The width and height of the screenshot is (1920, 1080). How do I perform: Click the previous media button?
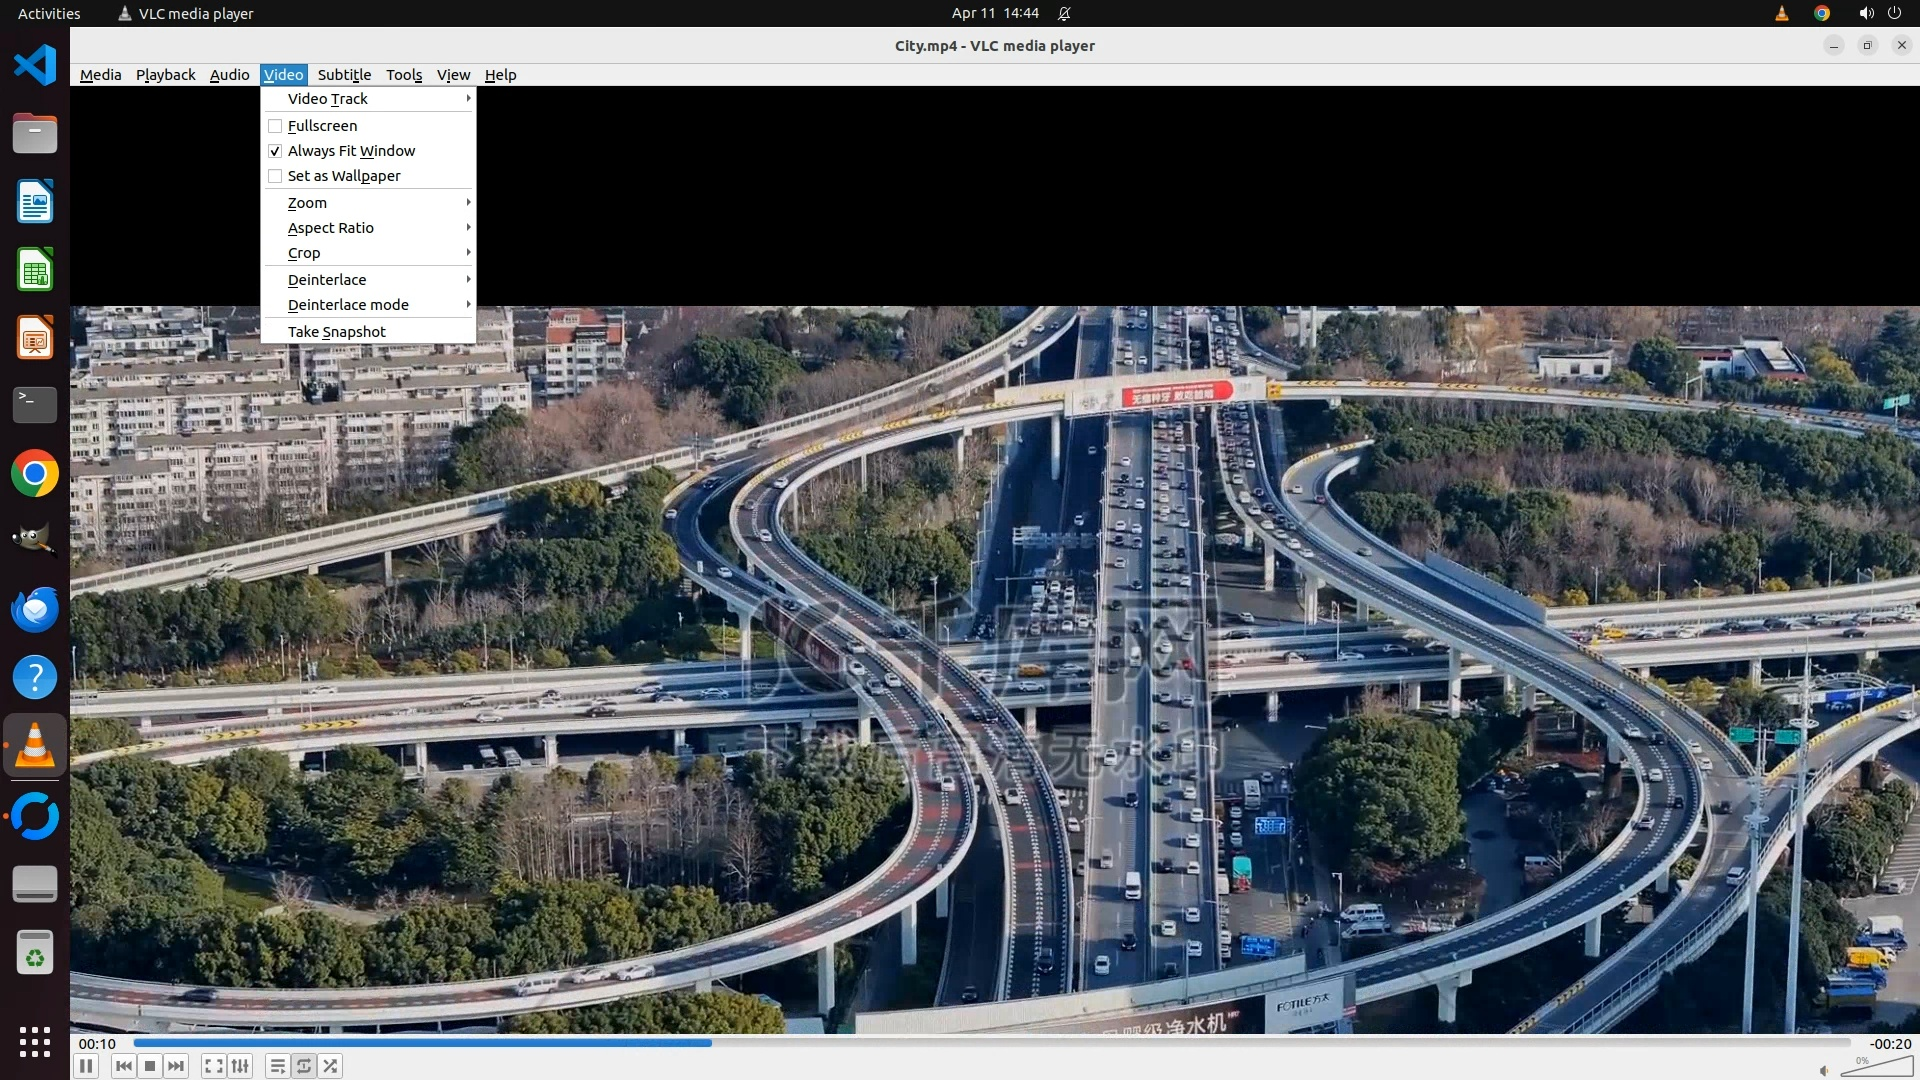coord(123,1066)
